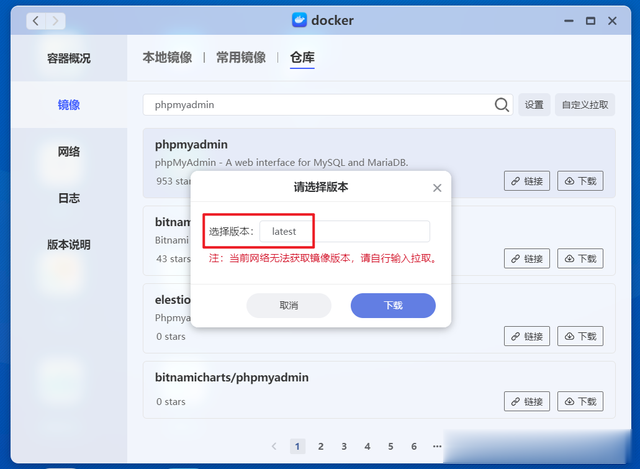Open 版本说明 in the sidebar
This screenshot has height=469, width=640.
tap(69, 245)
